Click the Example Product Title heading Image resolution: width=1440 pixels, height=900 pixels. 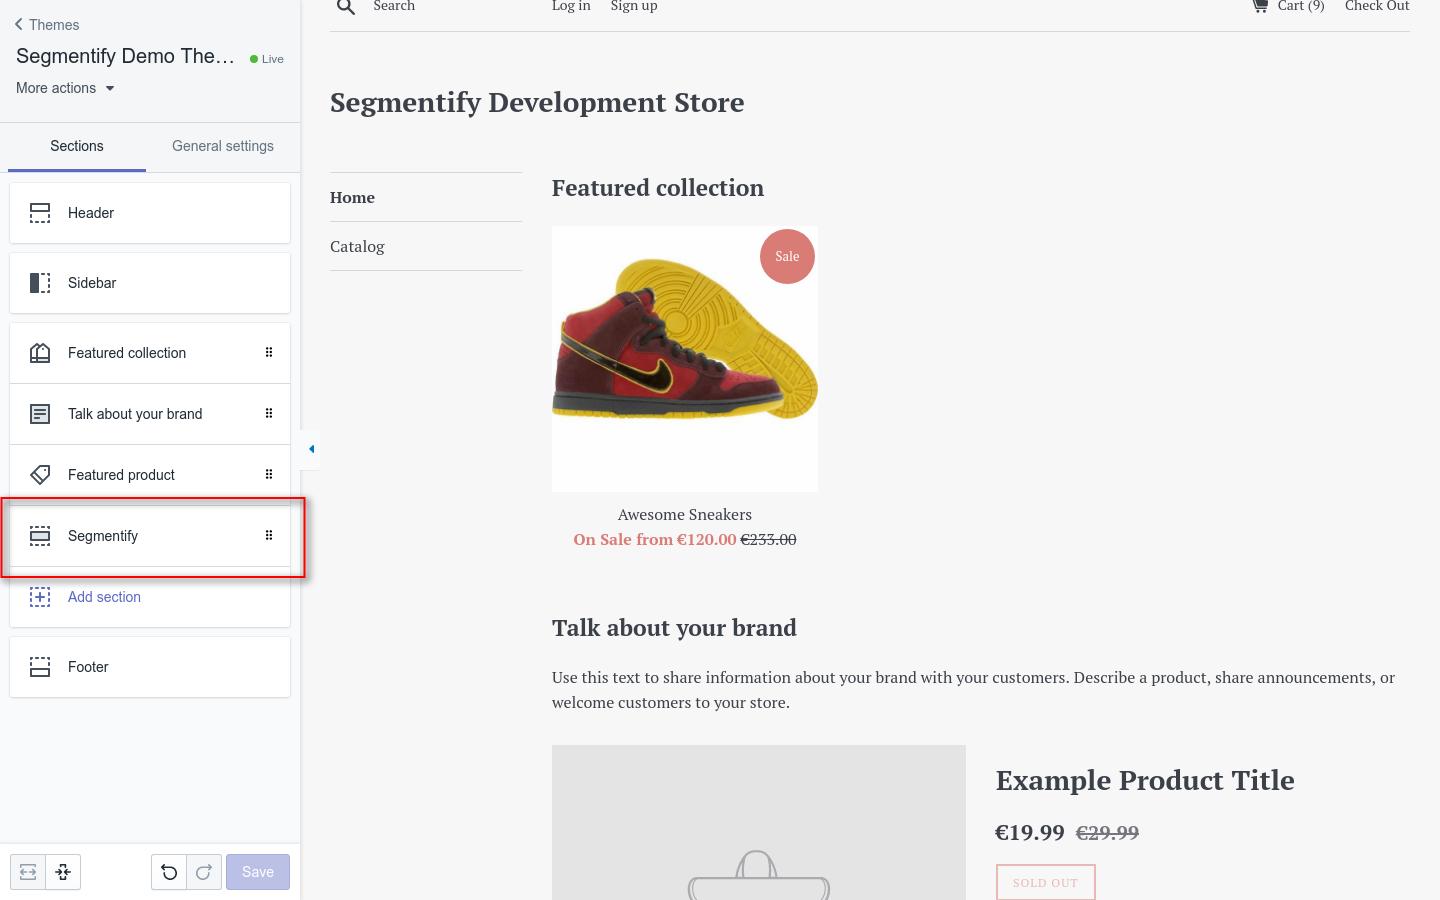[x=1145, y=780]
